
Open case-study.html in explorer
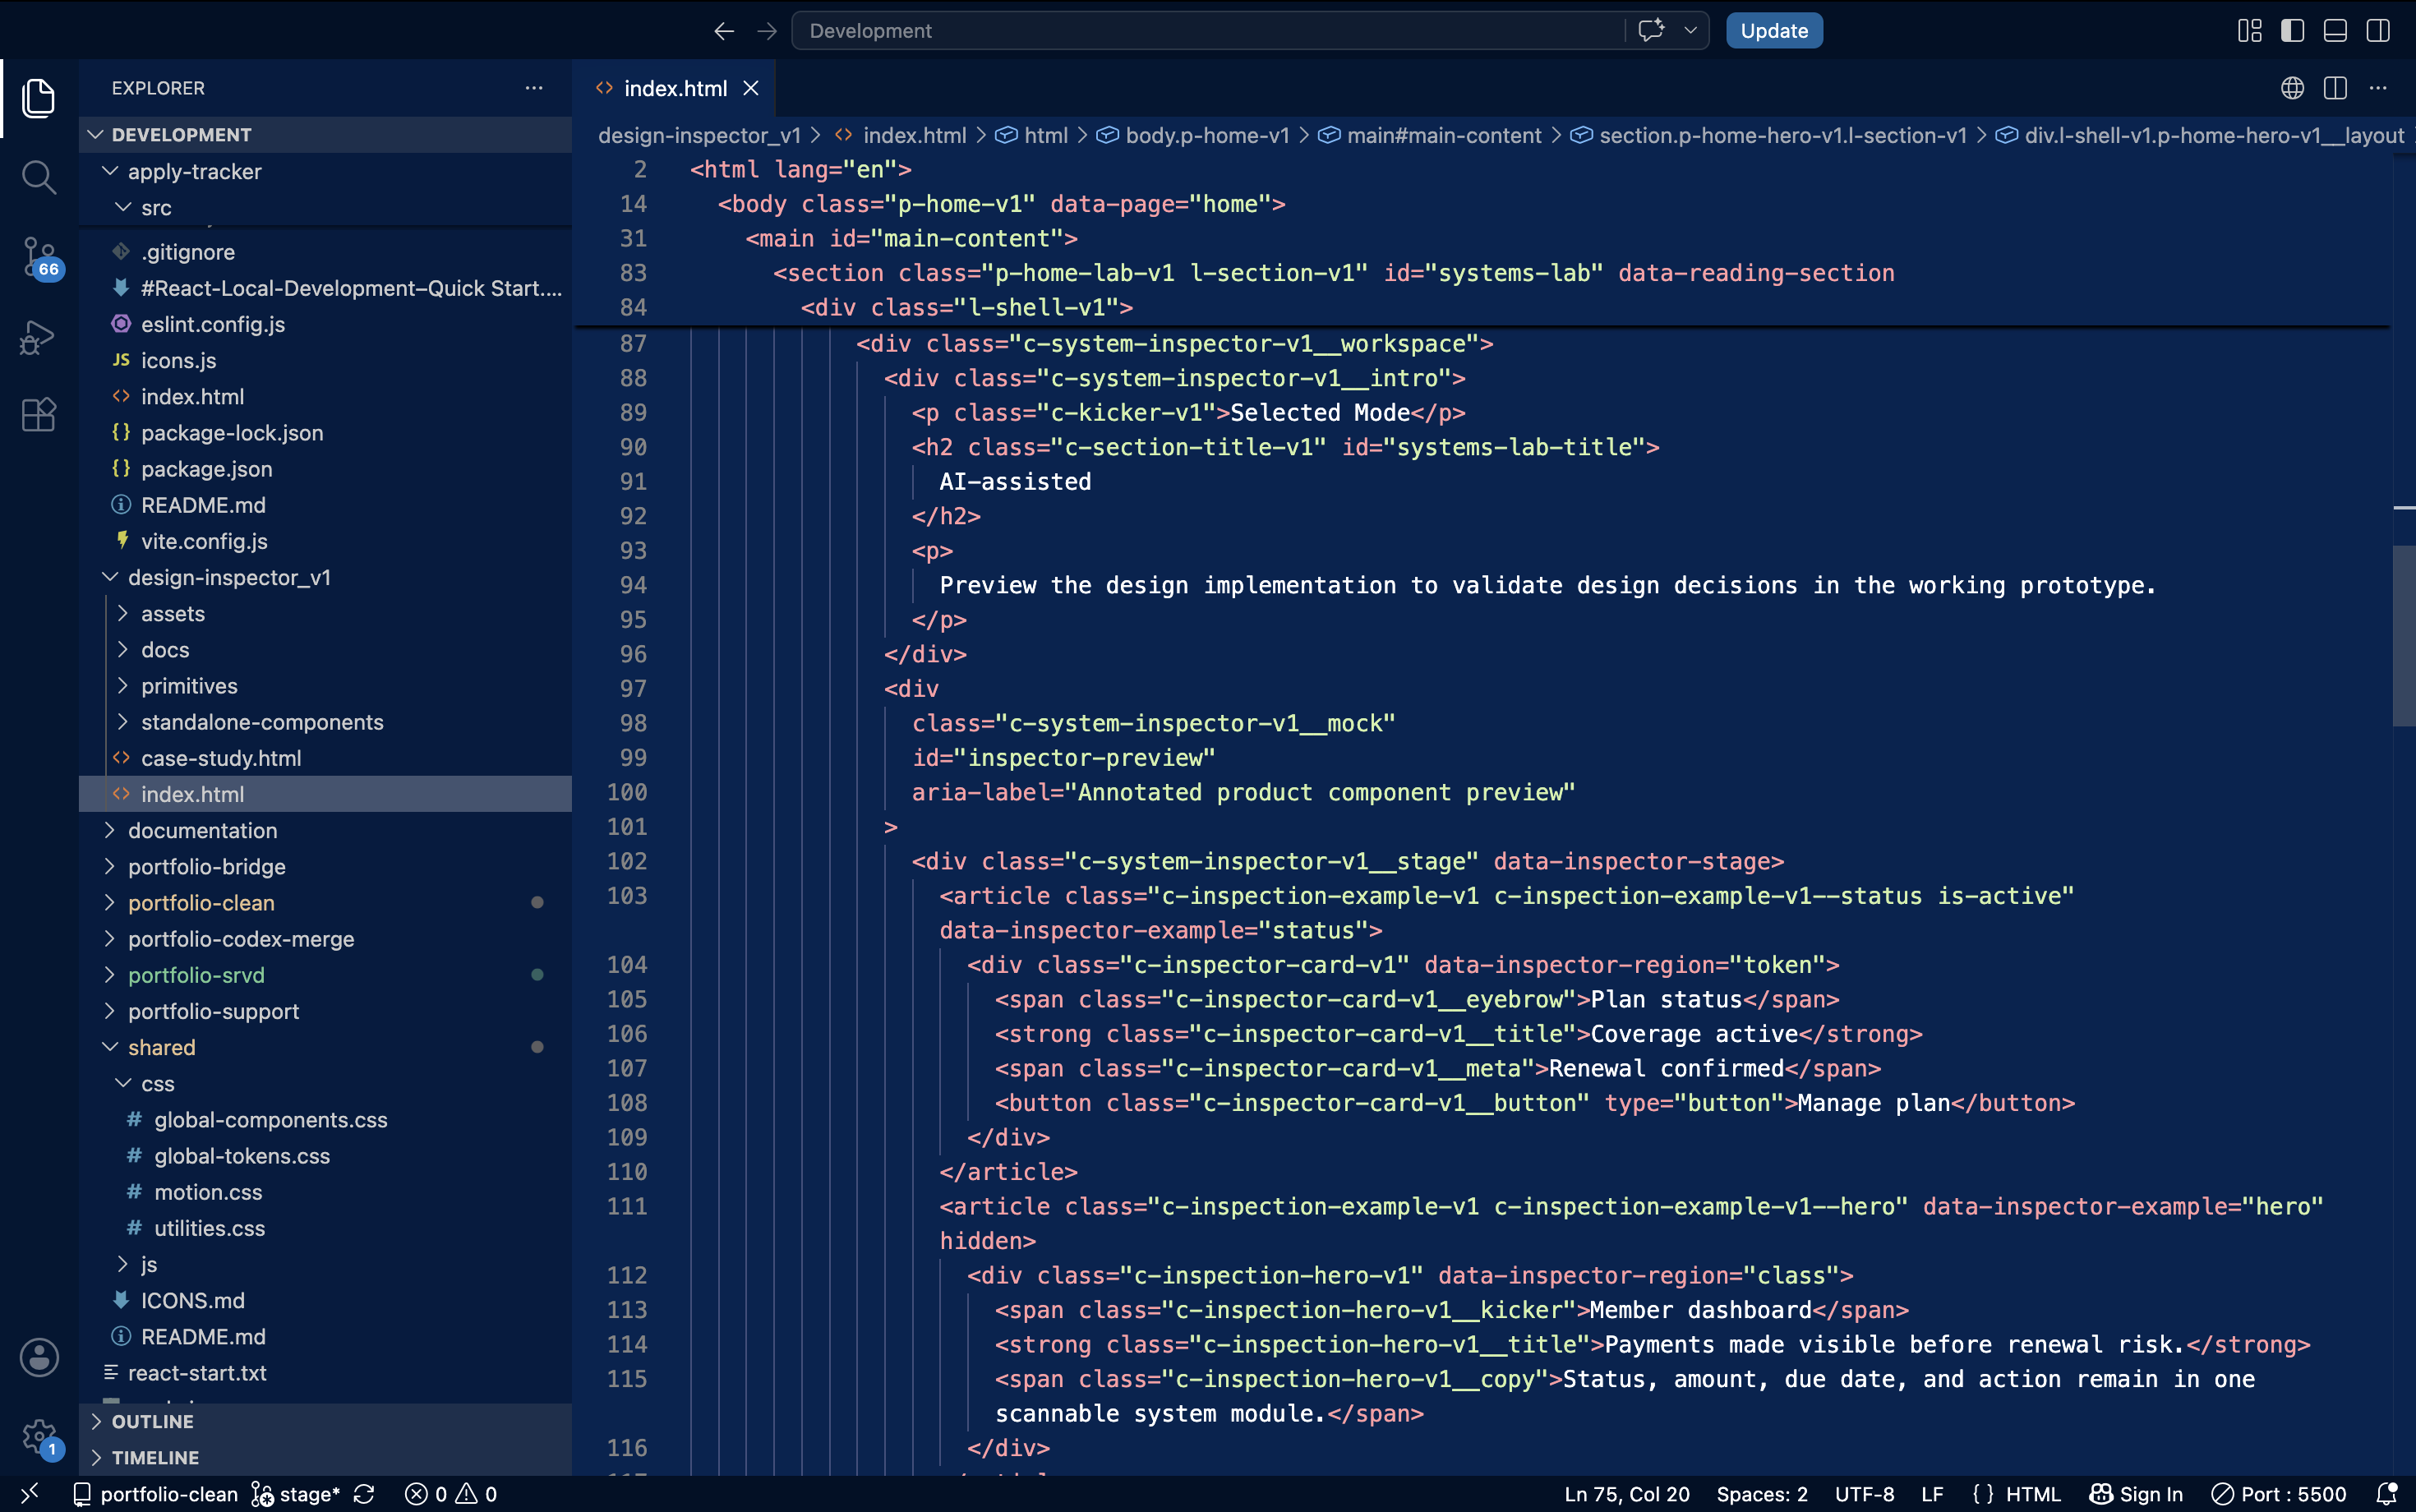[326, 758]
